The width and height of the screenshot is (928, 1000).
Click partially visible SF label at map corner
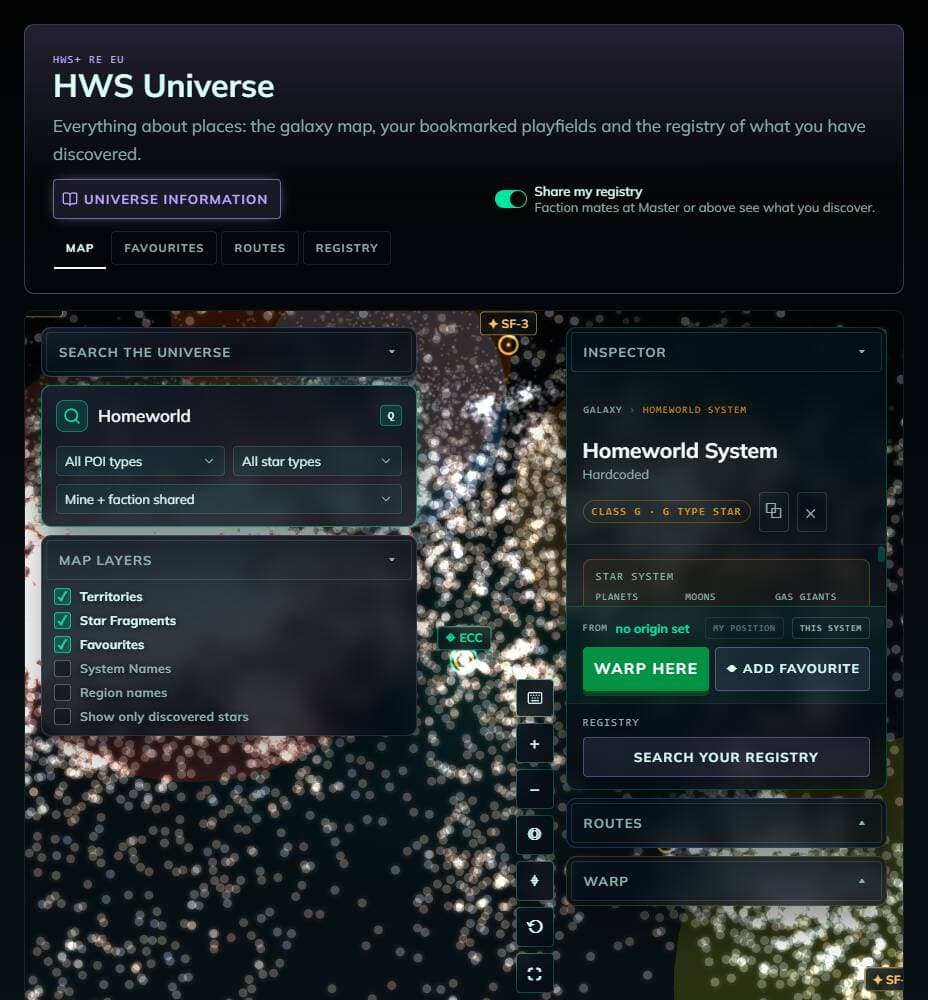click(x=887, y=980)
